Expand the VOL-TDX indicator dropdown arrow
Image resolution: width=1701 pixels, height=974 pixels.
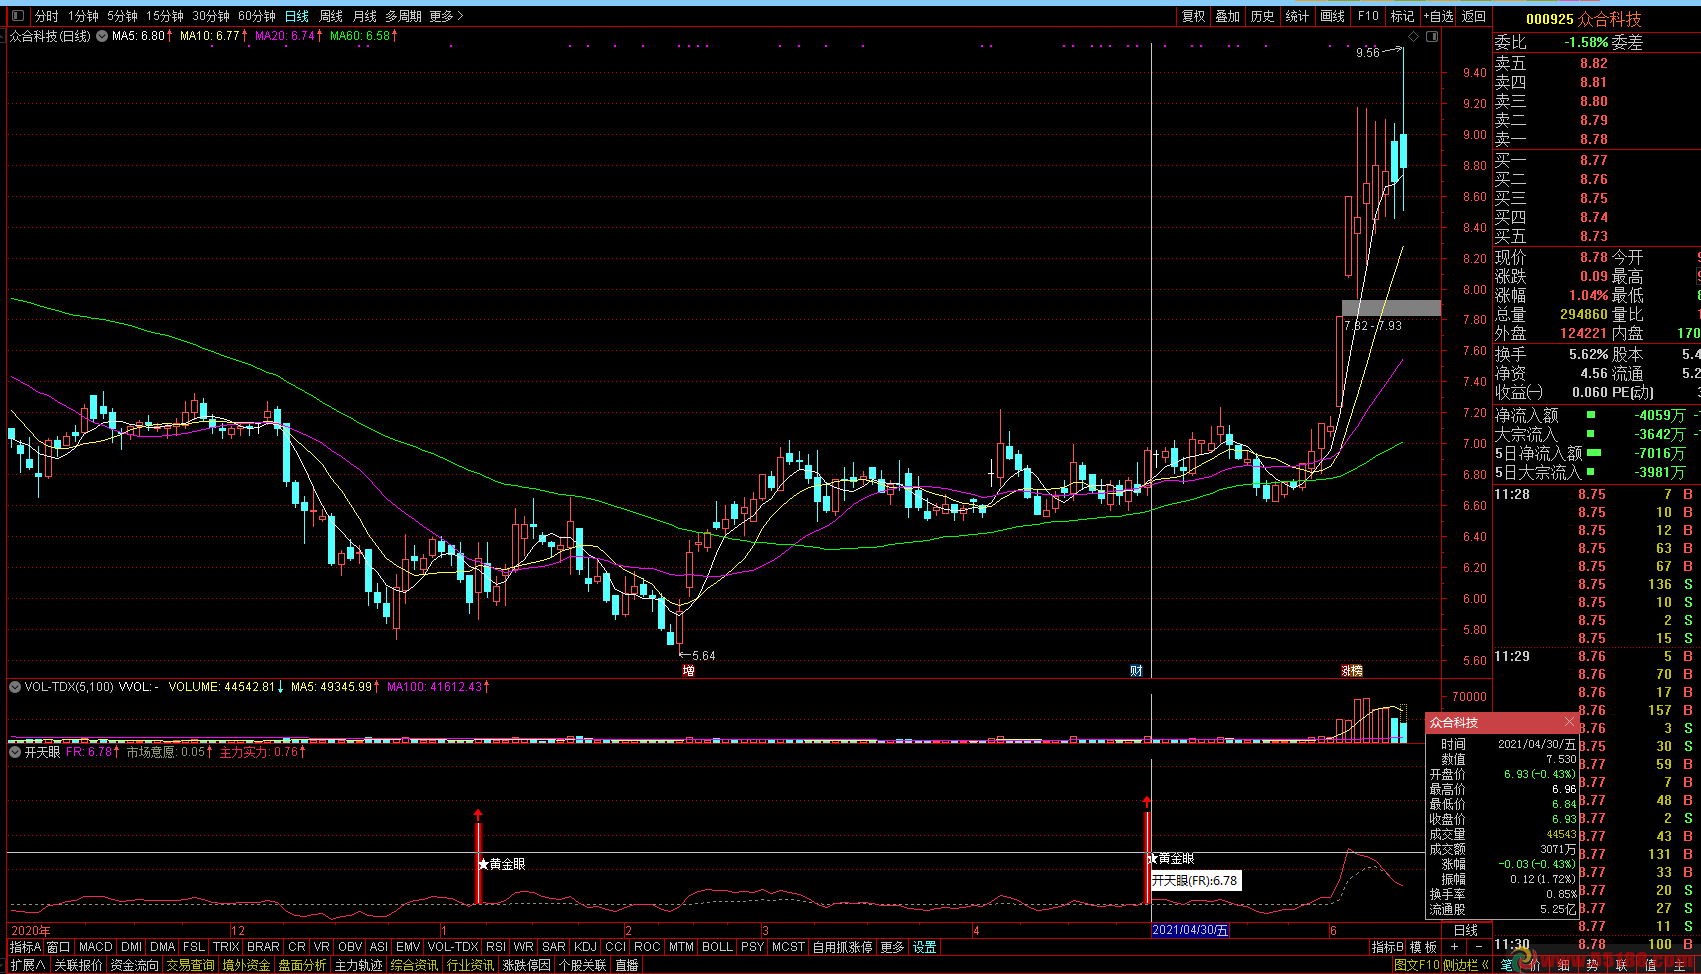(x=15, y=687)
